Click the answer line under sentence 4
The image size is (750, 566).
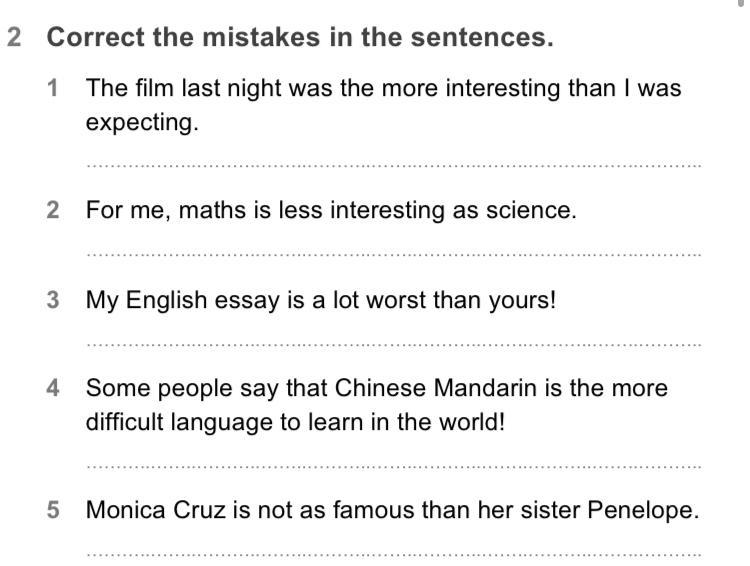point(394,466)
